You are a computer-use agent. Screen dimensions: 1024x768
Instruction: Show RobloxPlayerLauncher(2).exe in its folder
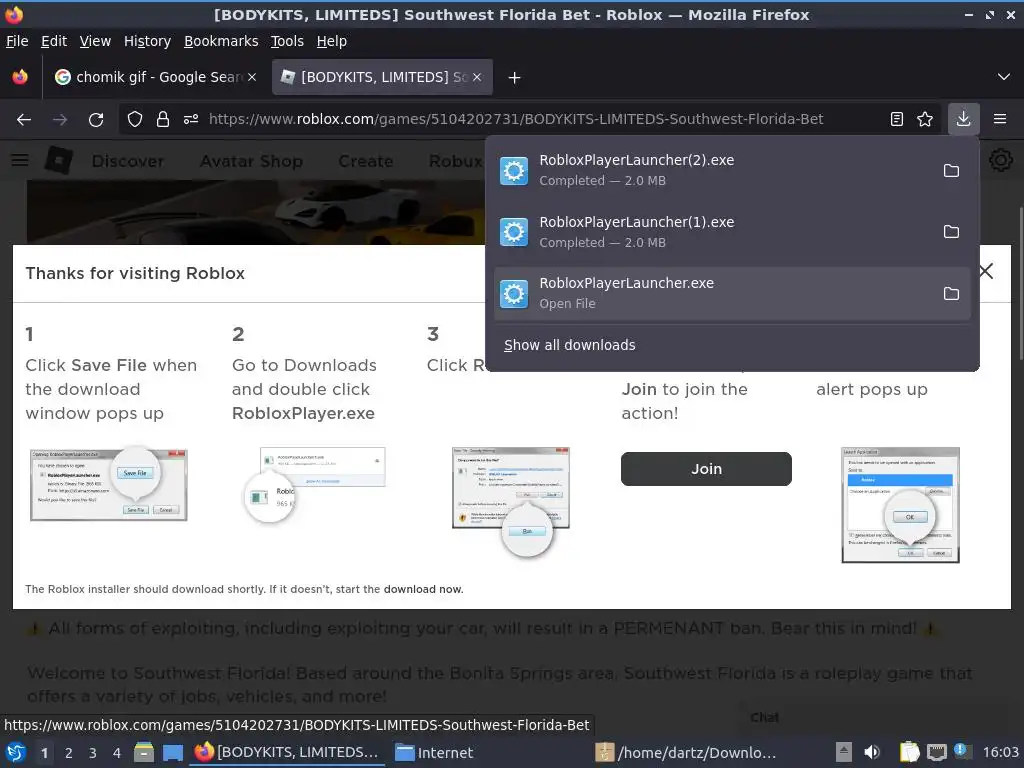(951, 170)
